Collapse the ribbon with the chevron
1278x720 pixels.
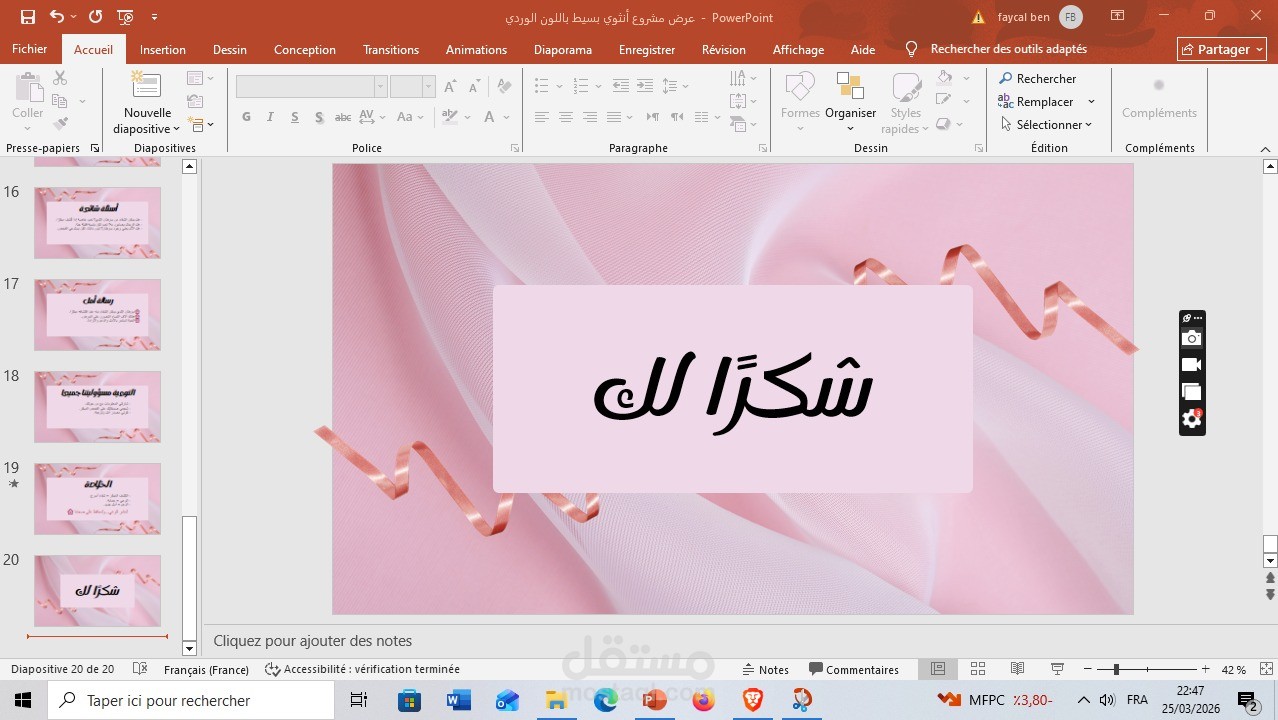[x=1265, y=149]
